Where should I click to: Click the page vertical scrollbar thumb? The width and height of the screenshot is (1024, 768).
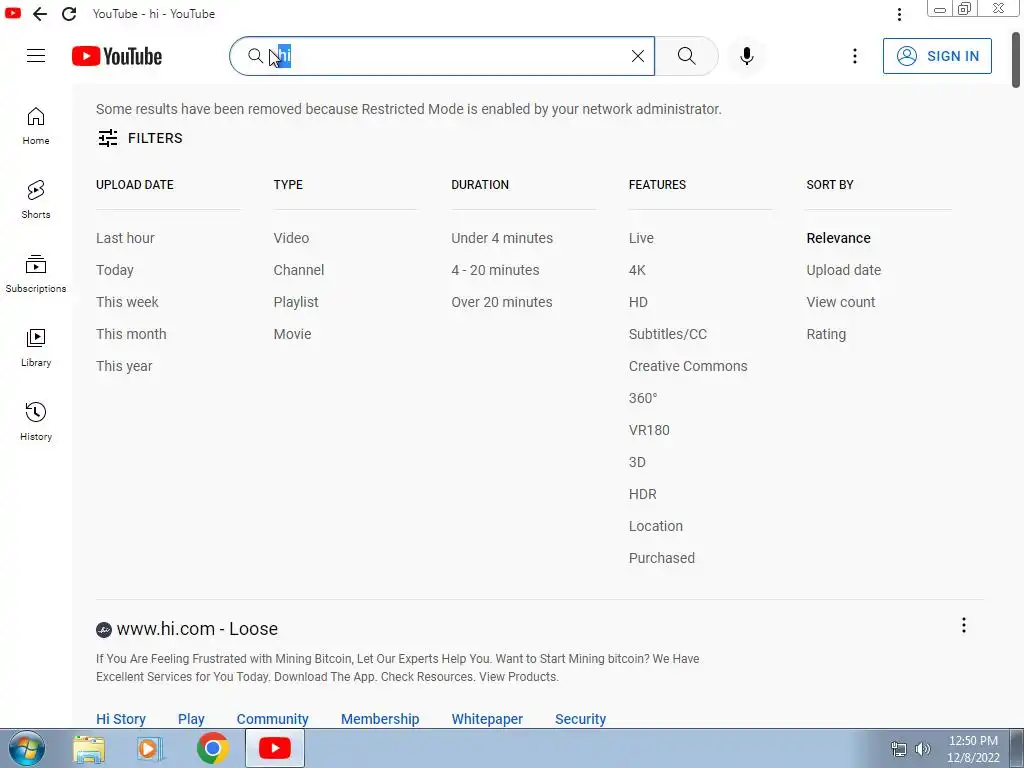pyautogui.click(x=1016, y=59)
